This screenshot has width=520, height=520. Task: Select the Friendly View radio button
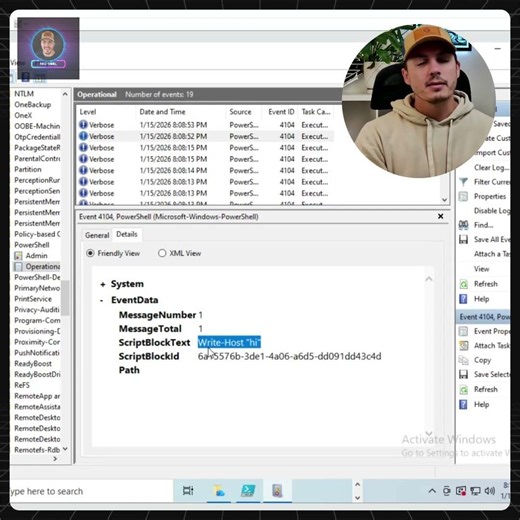90,253
